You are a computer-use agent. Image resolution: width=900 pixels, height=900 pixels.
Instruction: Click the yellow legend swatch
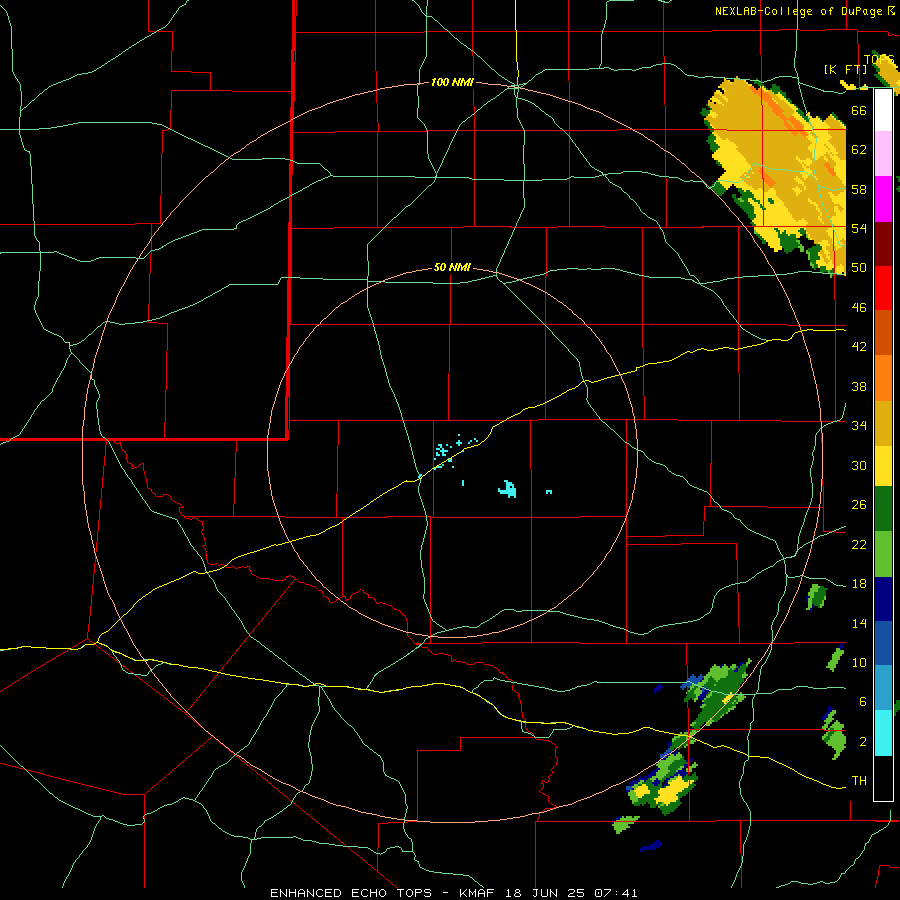pos(883,465)
